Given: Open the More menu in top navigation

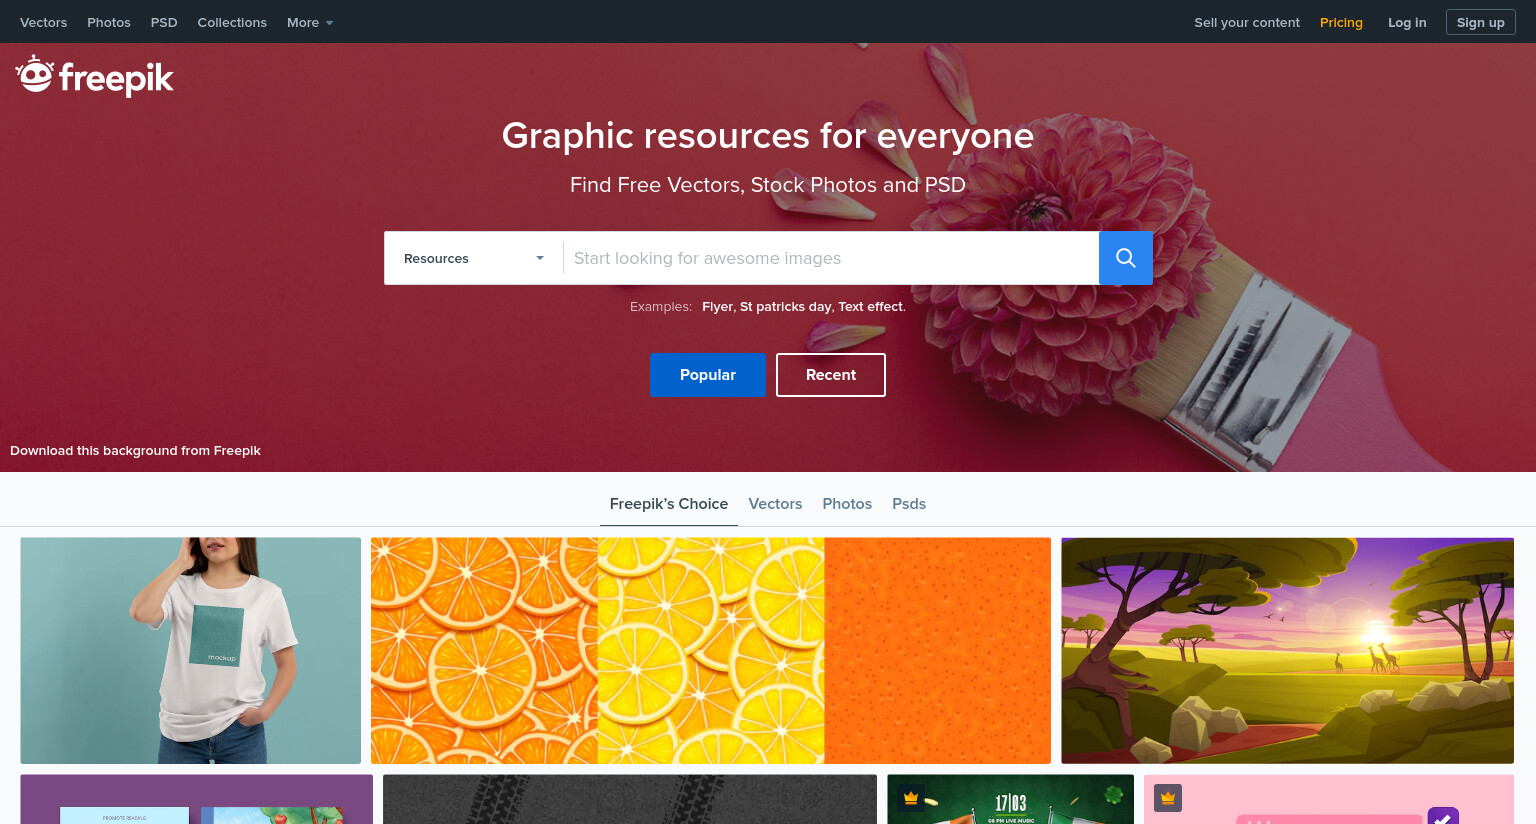Looking at the screenshot, I should coord(310,22).
